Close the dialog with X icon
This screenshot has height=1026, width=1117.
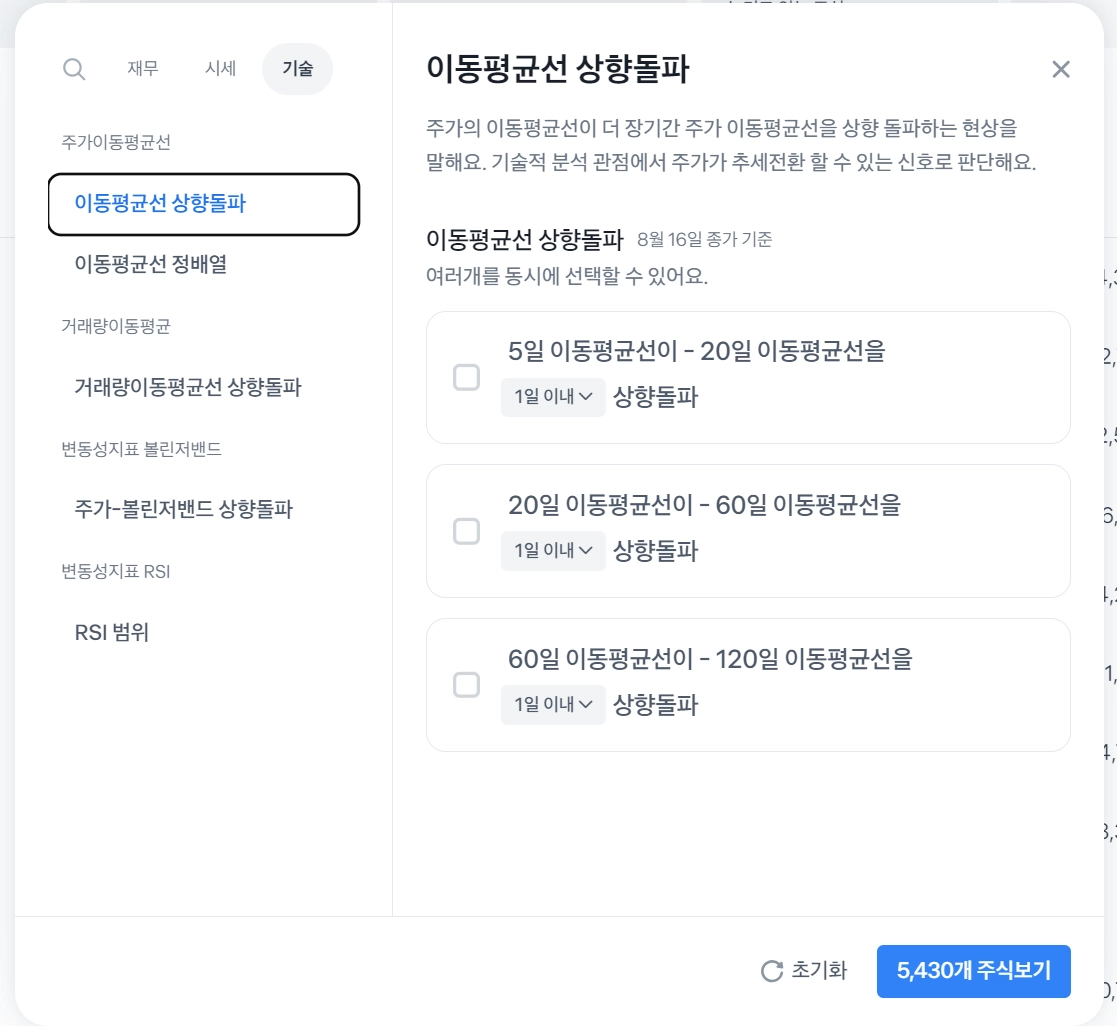click(x=1061, y=69)
